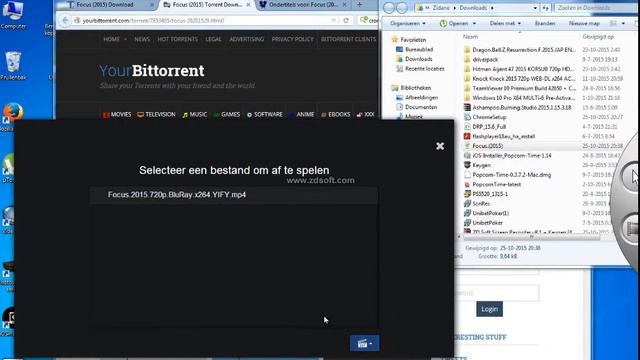Screen dimensions: 640x360
Task: Browse the MOVIES category
Action: point(117,115)
